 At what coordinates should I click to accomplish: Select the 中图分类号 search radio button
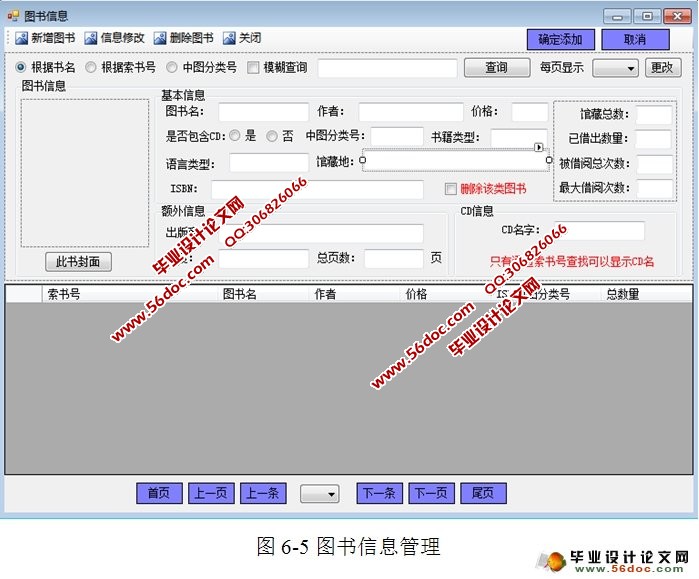pos(172,67)
